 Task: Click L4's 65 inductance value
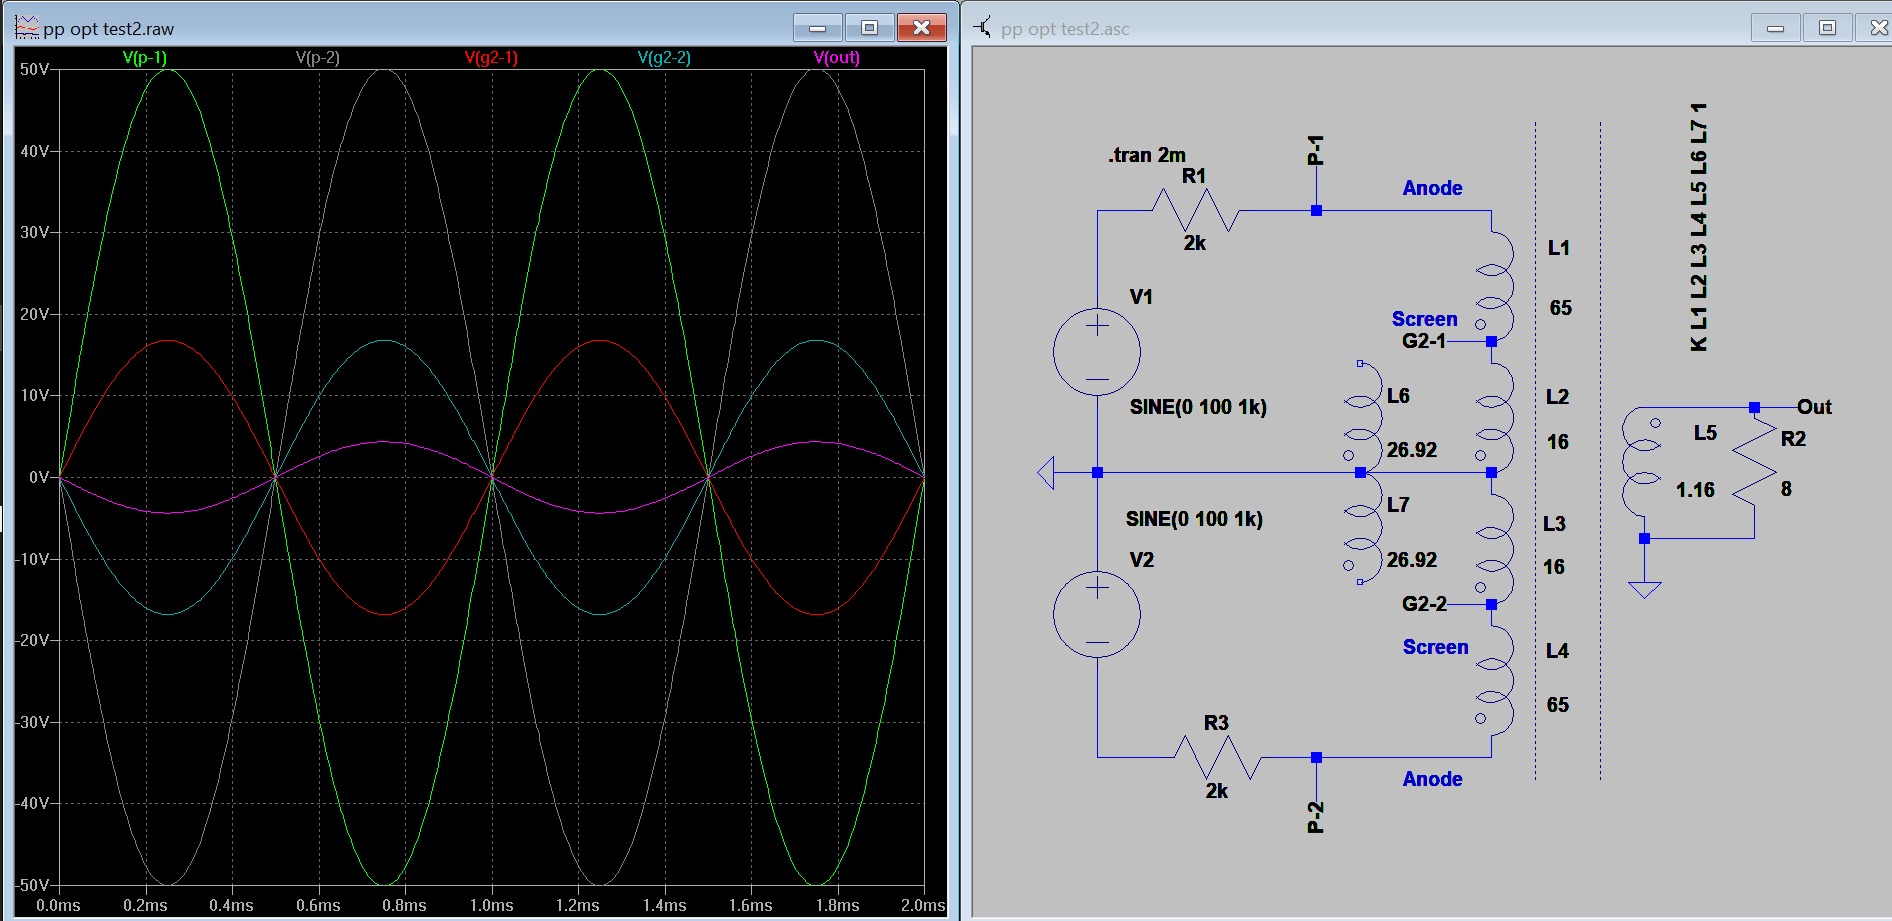[x=1558, y=705]
